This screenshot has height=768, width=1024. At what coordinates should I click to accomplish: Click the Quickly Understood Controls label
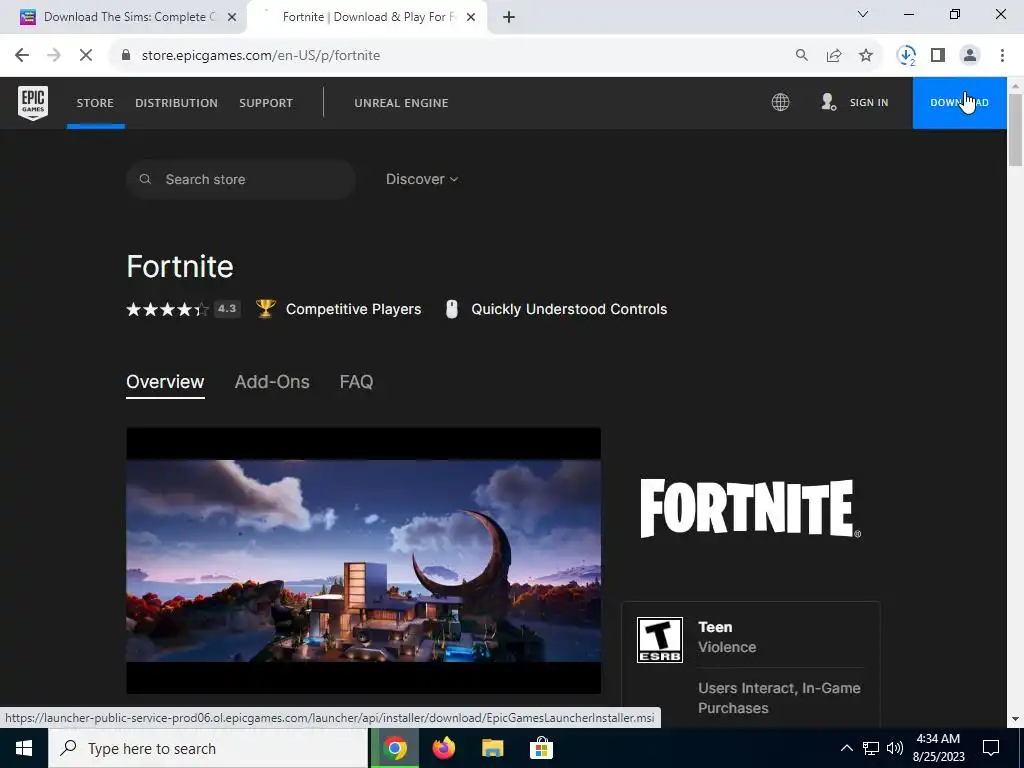pyautogui.click(x=569, y=309)
